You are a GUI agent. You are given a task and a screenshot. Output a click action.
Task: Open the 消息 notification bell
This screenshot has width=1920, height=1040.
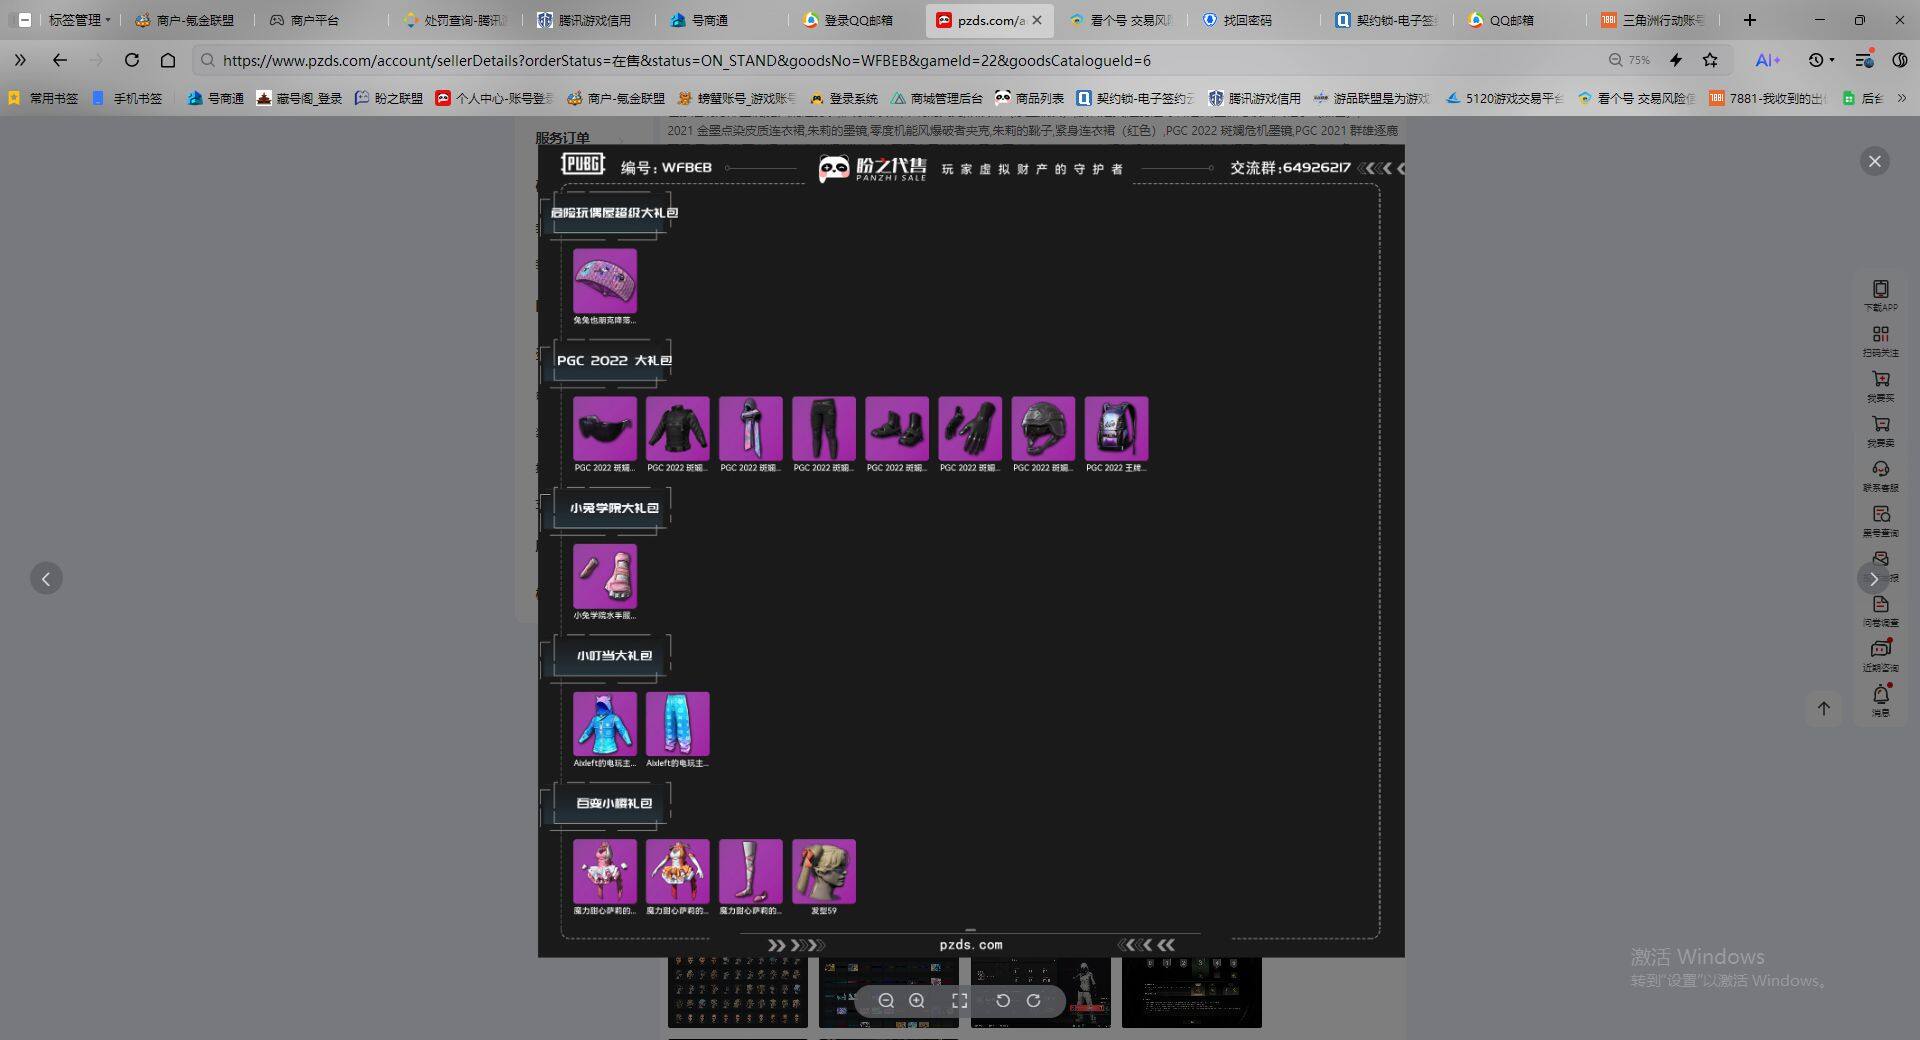click(1881, 700)
